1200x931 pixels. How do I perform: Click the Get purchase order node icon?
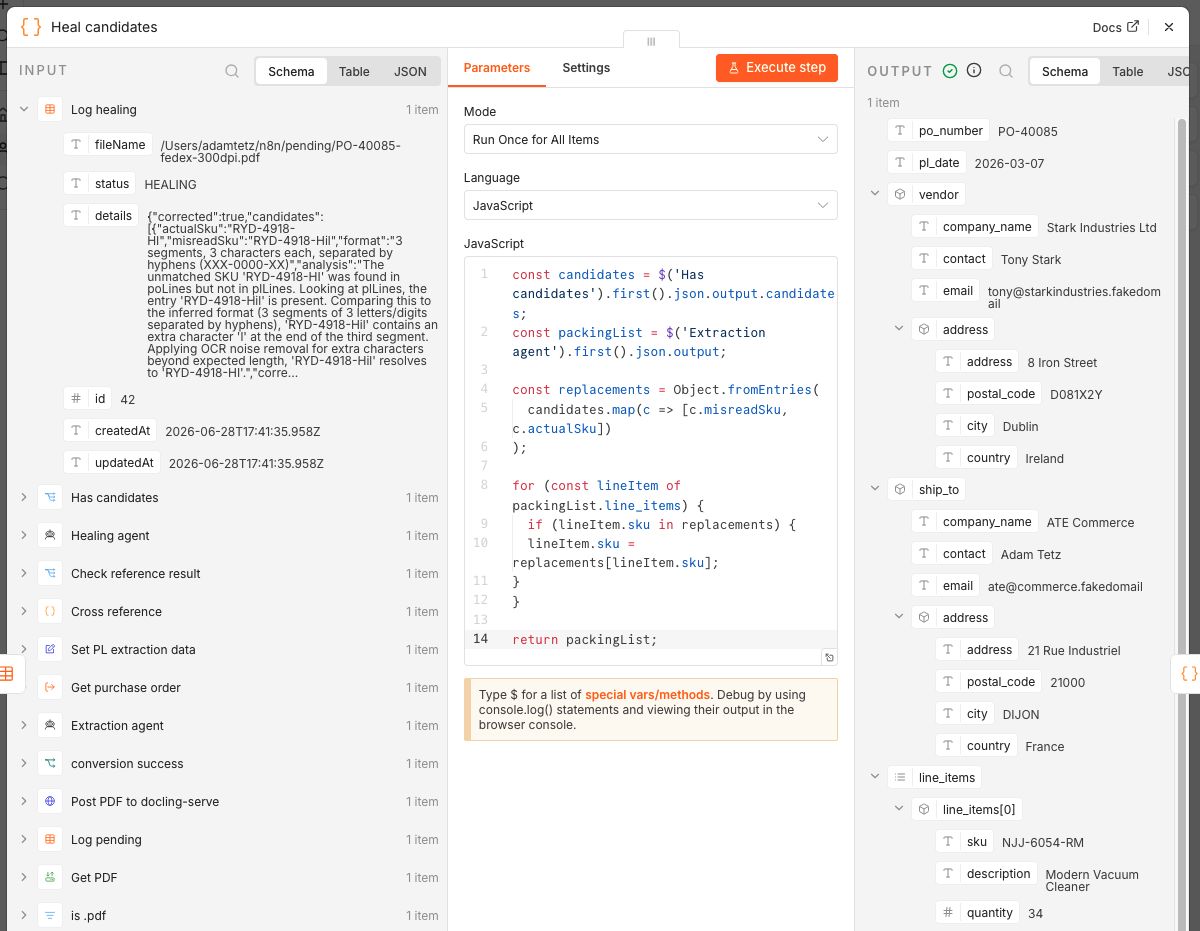(50, 688)
